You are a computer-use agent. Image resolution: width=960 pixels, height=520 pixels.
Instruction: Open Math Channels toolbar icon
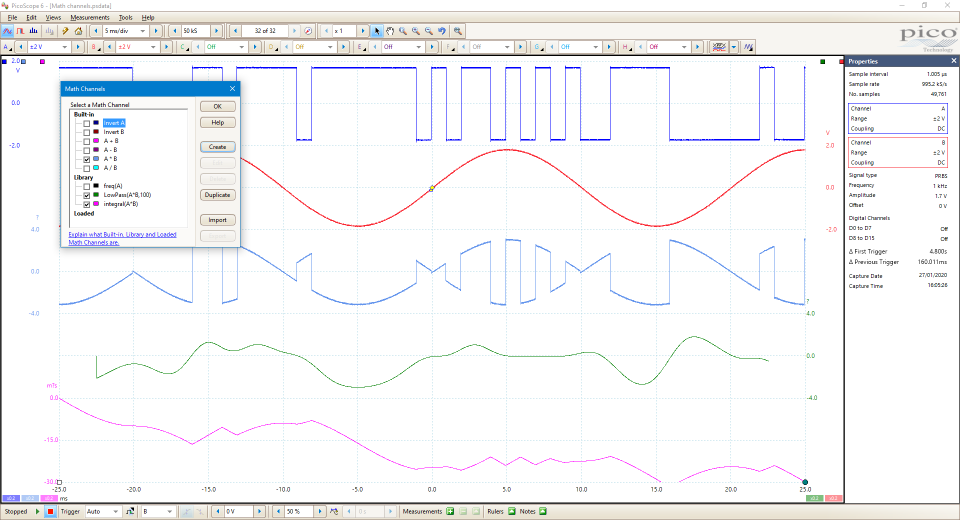[719, 47]
